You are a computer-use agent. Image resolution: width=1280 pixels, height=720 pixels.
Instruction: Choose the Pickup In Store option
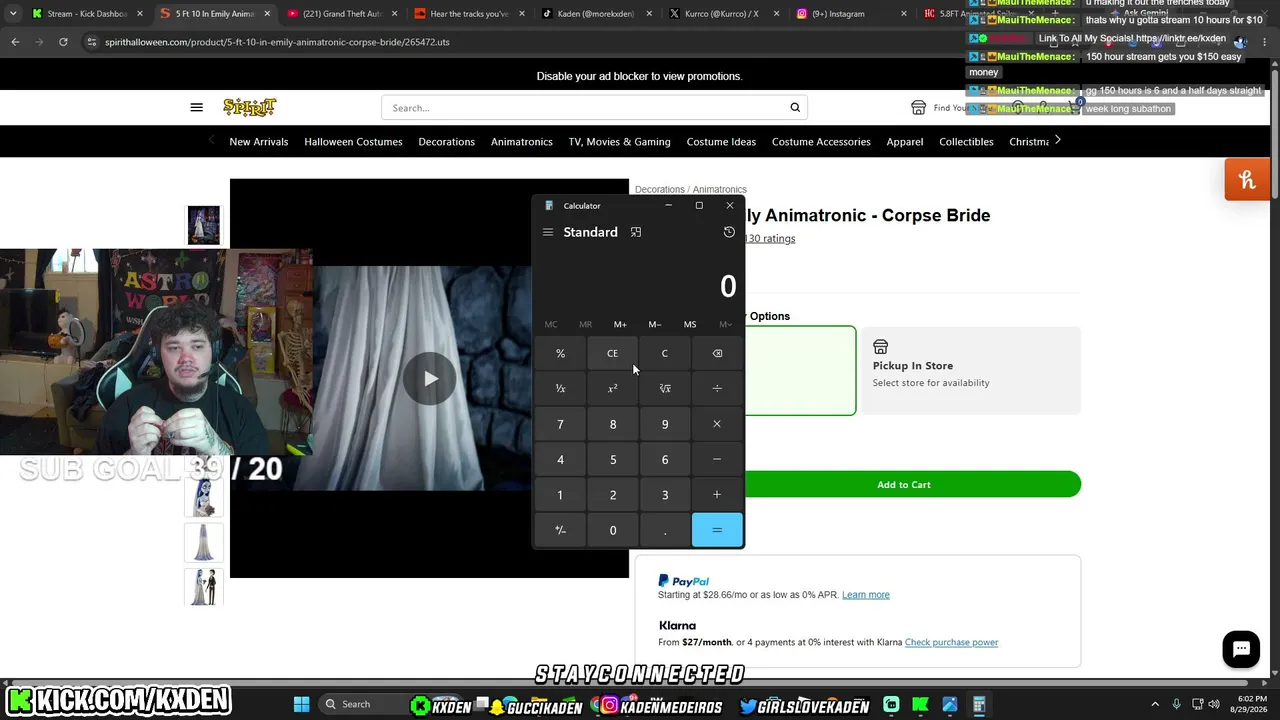coord(970,370)
